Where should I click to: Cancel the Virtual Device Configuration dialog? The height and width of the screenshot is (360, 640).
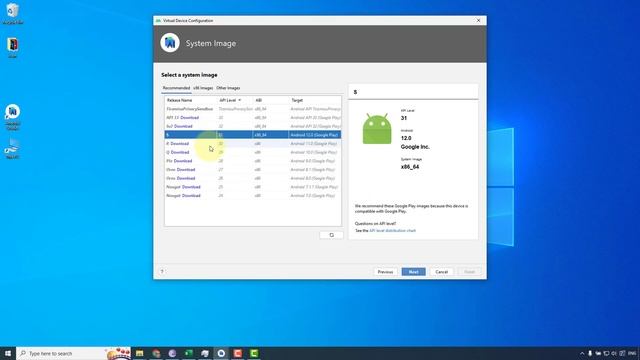click(x=441, y=272)
